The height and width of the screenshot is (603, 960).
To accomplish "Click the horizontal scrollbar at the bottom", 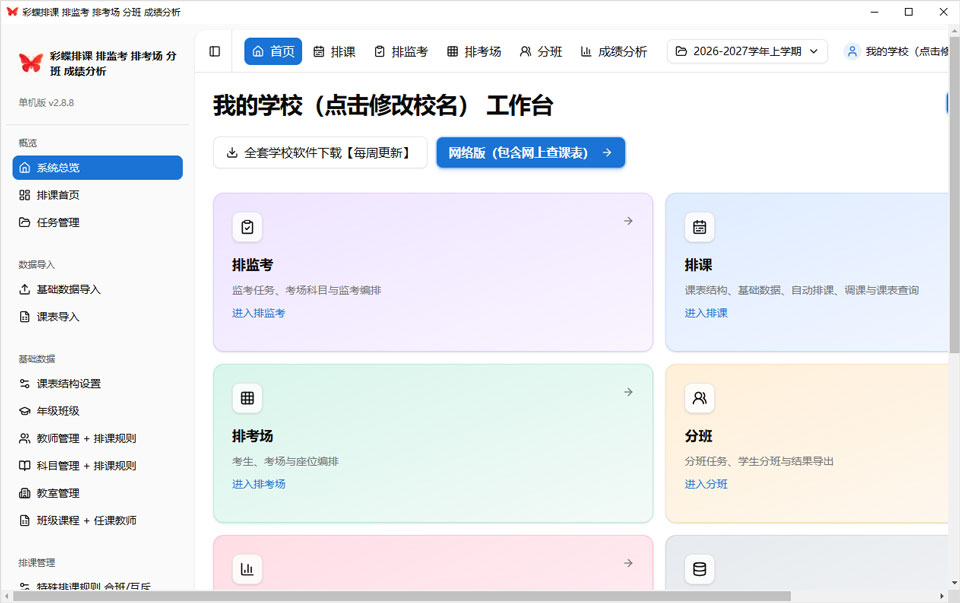I will 402,596.
